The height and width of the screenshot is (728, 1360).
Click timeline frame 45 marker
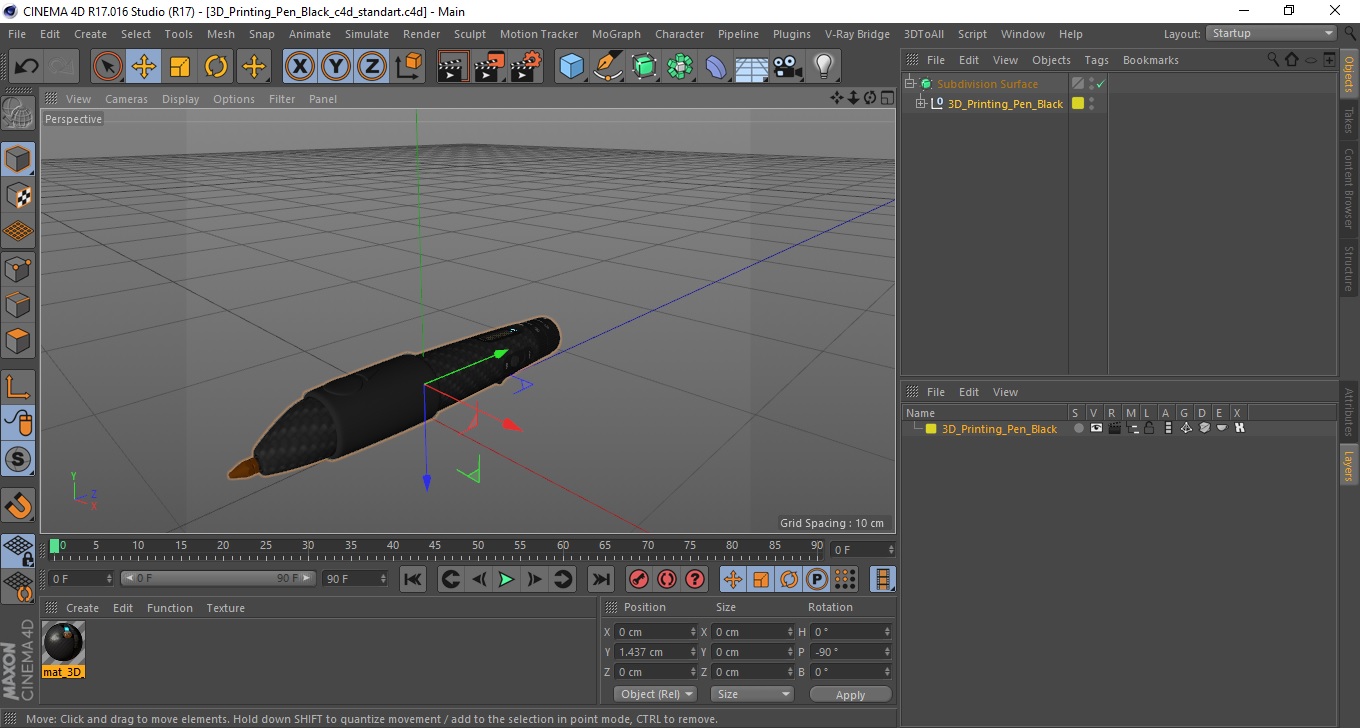click(435, 547)
